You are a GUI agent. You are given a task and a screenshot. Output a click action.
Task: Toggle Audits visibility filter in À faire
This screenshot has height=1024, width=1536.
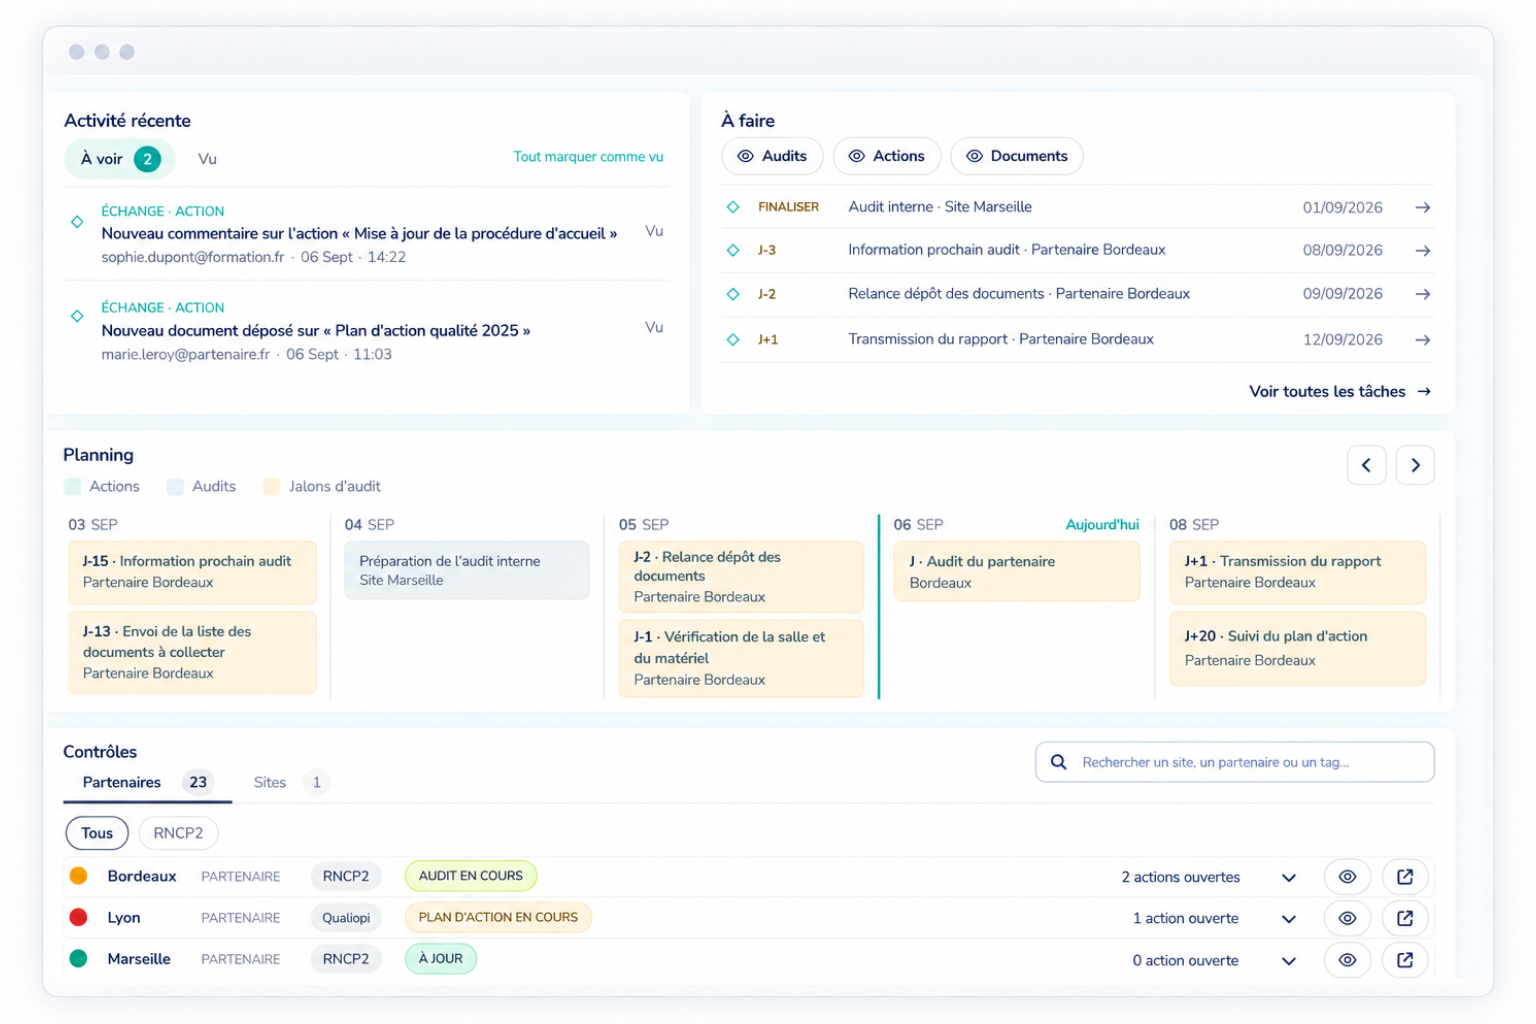tap(772, 156)
